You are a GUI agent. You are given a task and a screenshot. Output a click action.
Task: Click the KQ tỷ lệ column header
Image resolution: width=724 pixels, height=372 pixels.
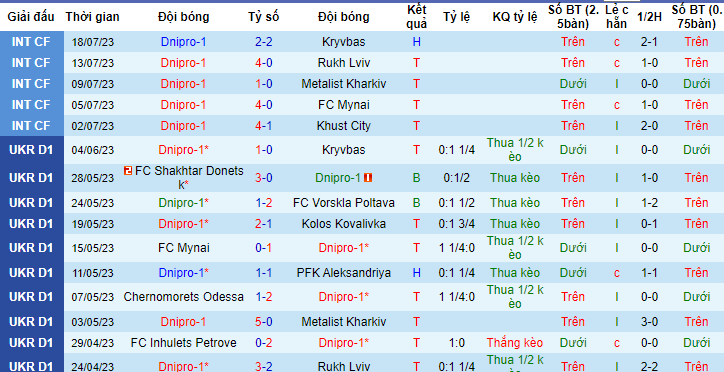(515, 17)
